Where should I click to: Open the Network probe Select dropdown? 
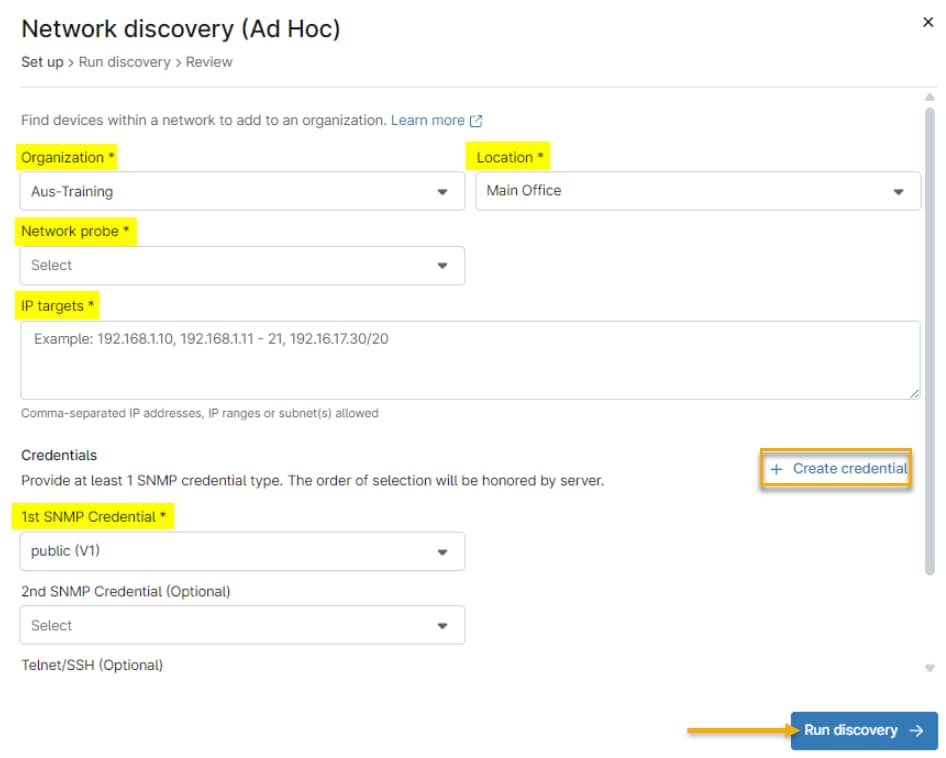[x=240, y=265]
